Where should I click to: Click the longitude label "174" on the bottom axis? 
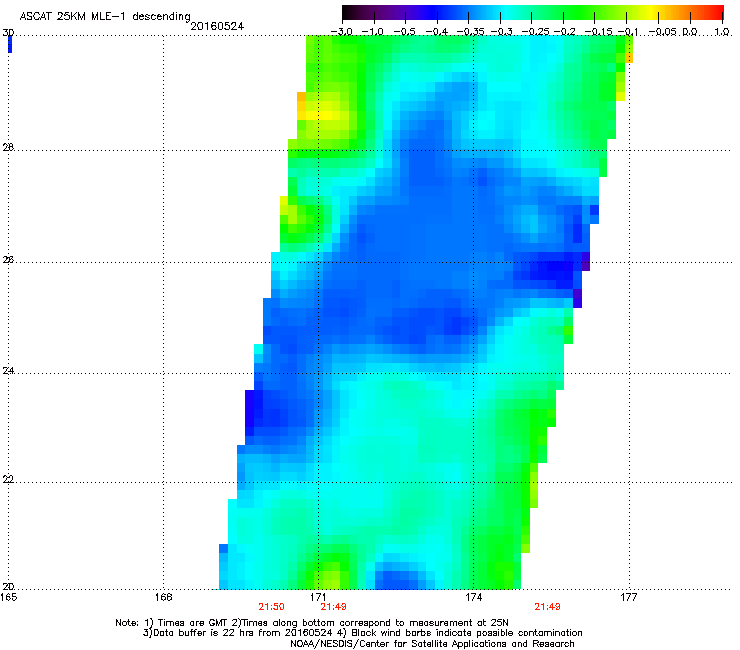(473, 598)
